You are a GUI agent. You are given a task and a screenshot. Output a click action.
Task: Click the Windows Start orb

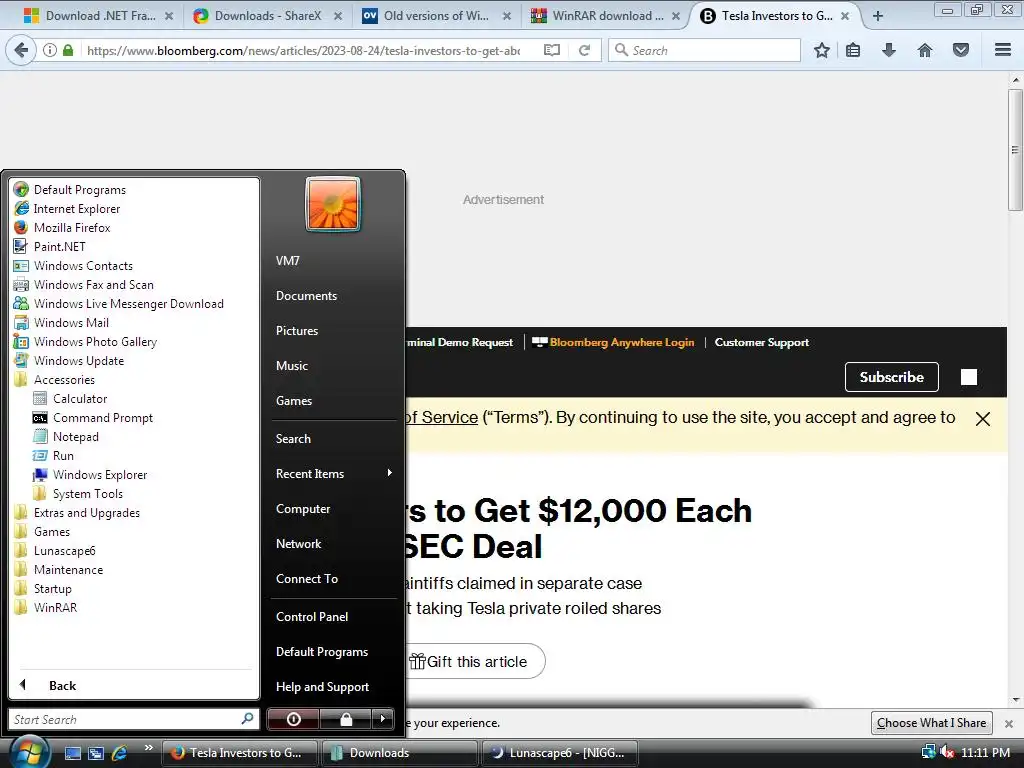coord(29,751)
